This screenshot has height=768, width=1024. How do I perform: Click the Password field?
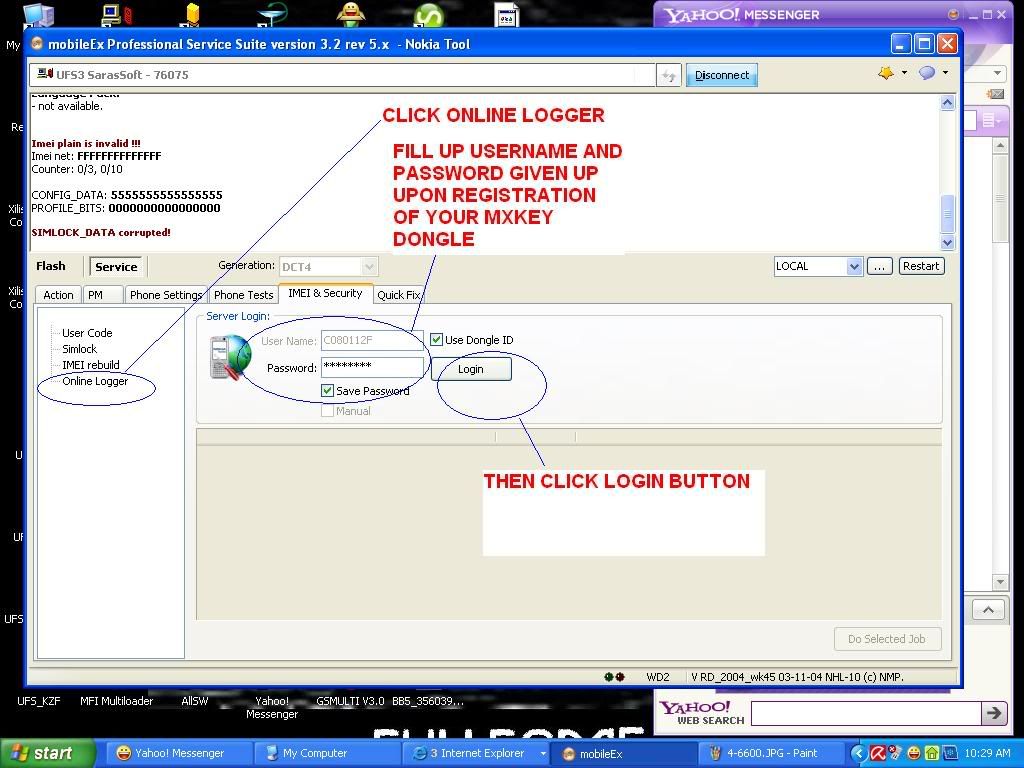coord(372,368)
